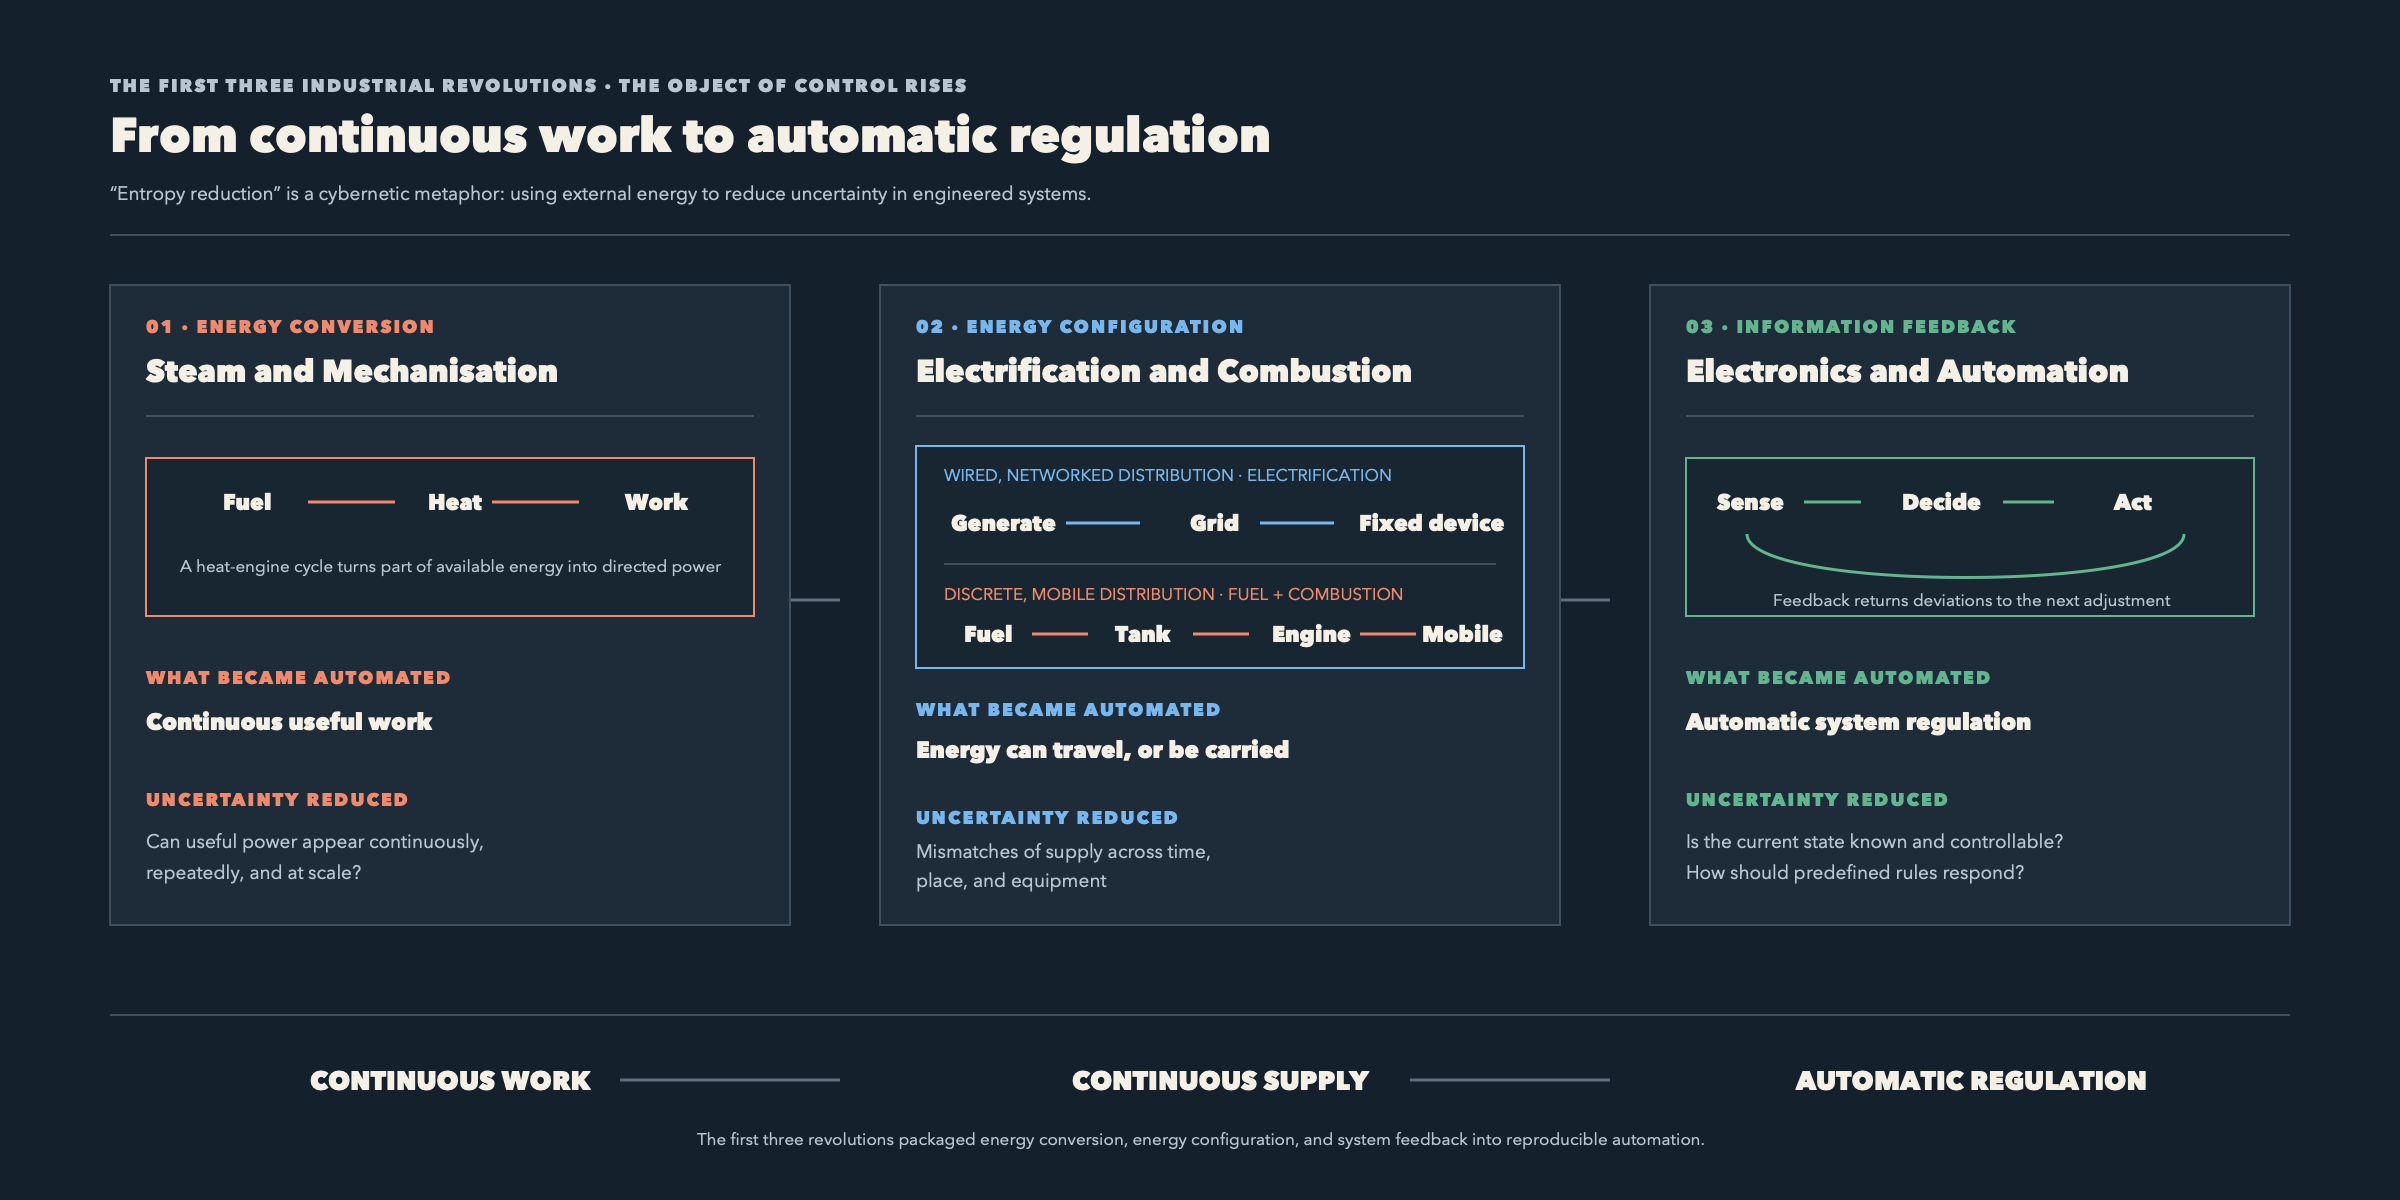Image resolution: width=2400 pixels, height=1200 pixels.
Task: Click the 'Engine' node
Action: coord(1311,634)
